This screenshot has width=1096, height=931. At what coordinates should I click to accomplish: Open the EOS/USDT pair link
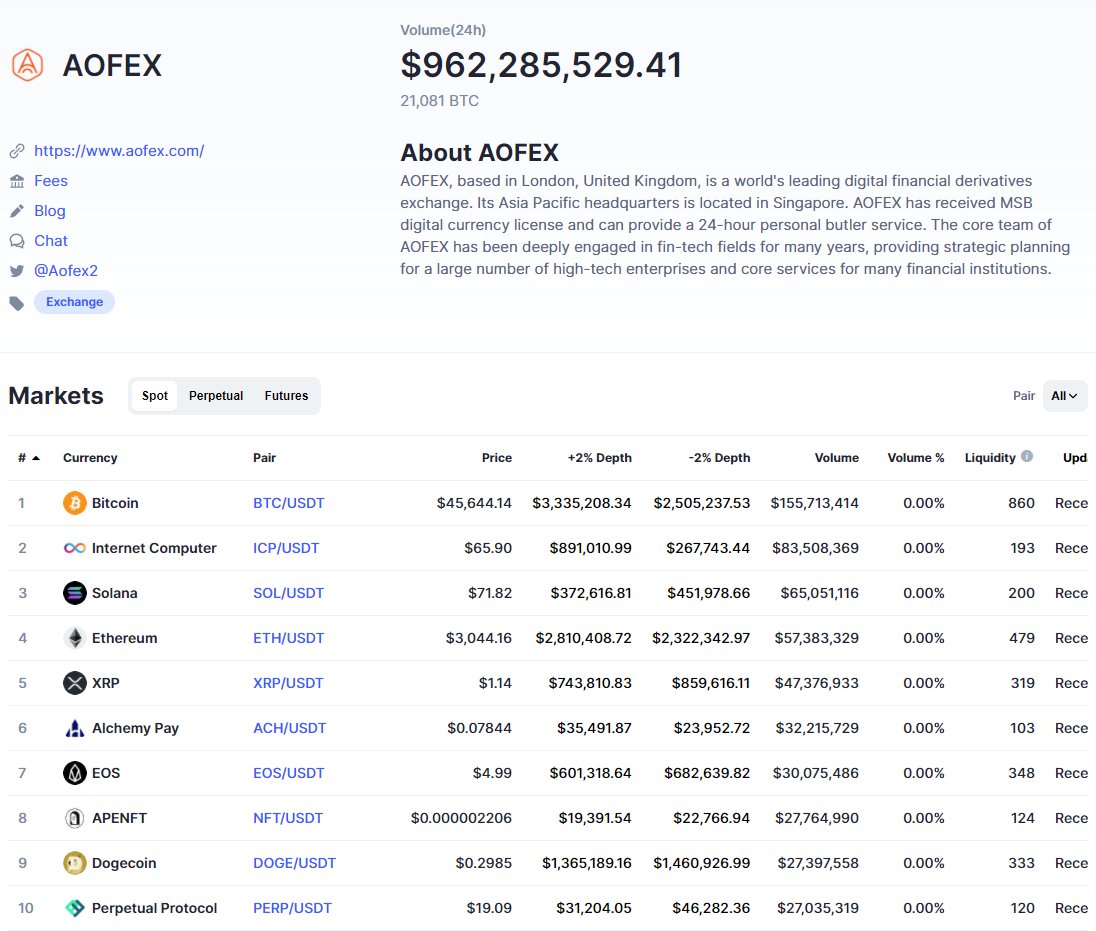pyautogui.click(x=289, y=773)
